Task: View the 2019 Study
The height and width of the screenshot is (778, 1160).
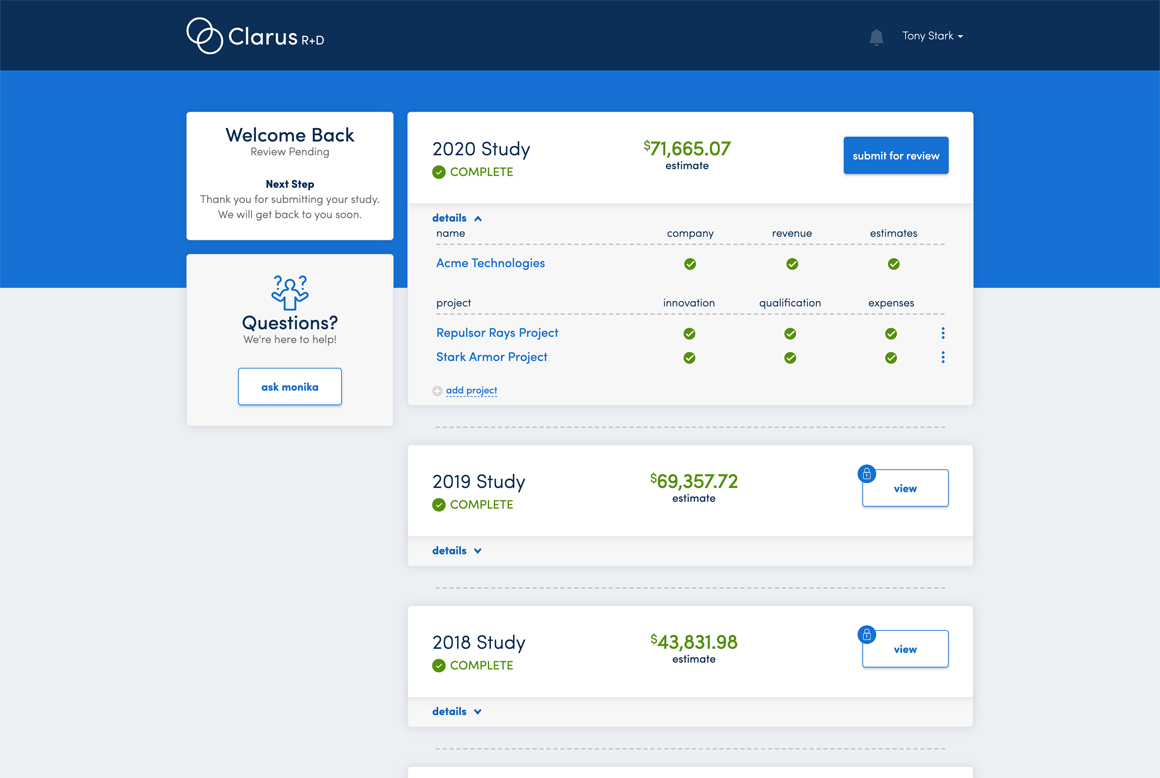Action: point(906,488)
